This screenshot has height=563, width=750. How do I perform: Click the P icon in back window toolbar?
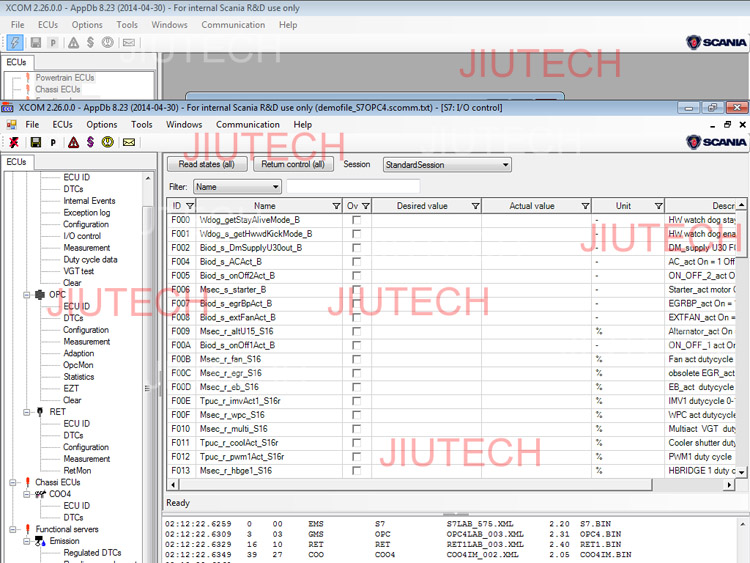pyautogui.click(x=53, y=43)
